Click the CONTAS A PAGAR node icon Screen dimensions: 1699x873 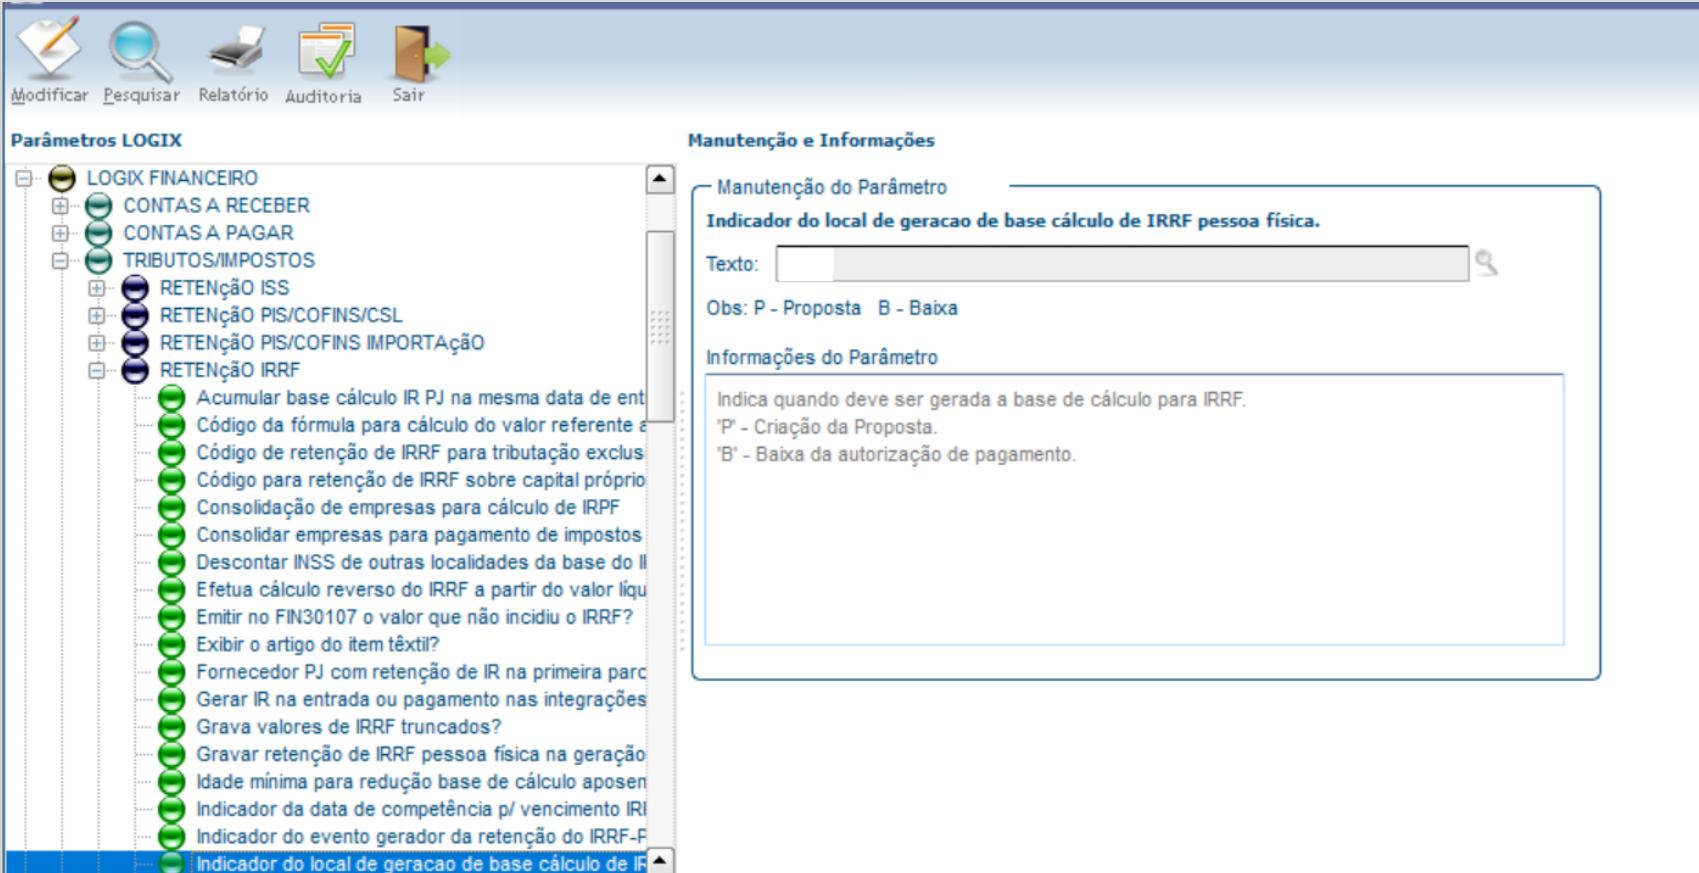(x=99, y=233)
